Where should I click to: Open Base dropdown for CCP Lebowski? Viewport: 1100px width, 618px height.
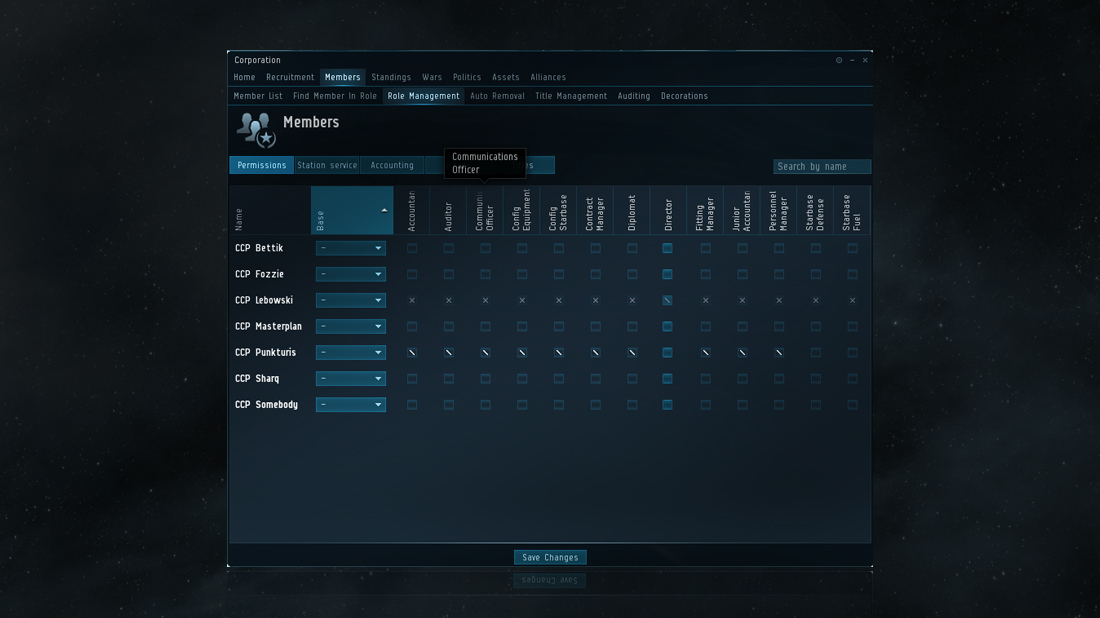(x=351, y=300)
